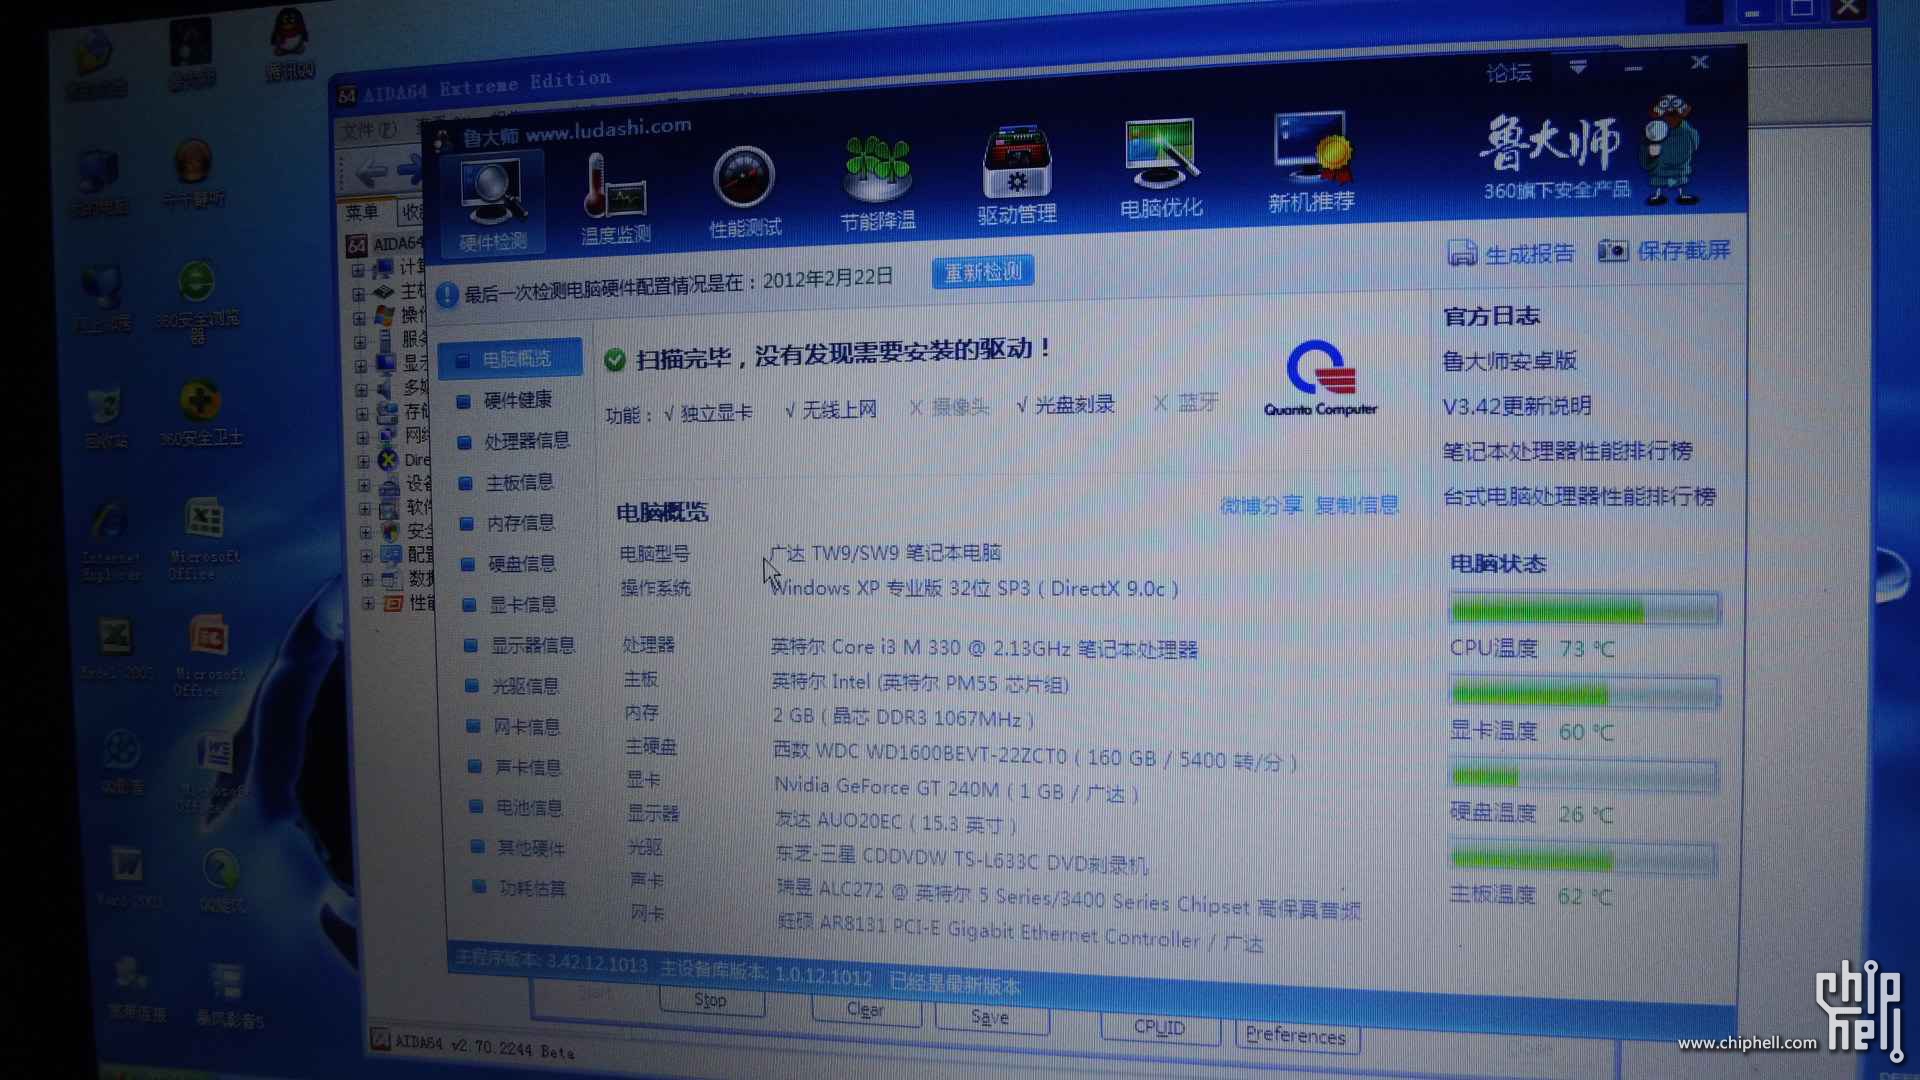Open 台式电脑处理器性能排行榜 link
Screen dimensions: 1920x1080
[x=1579, y=496]
